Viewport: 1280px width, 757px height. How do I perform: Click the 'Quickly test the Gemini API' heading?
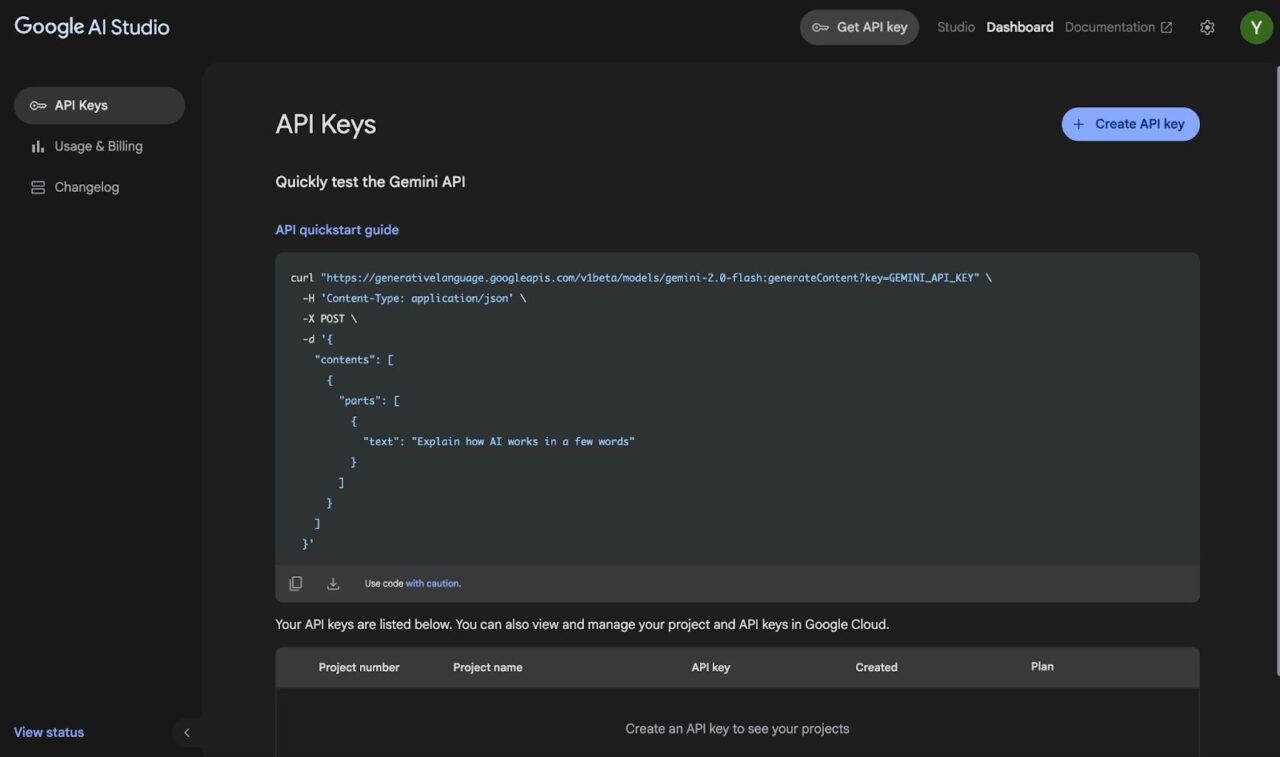coord(370,182)
